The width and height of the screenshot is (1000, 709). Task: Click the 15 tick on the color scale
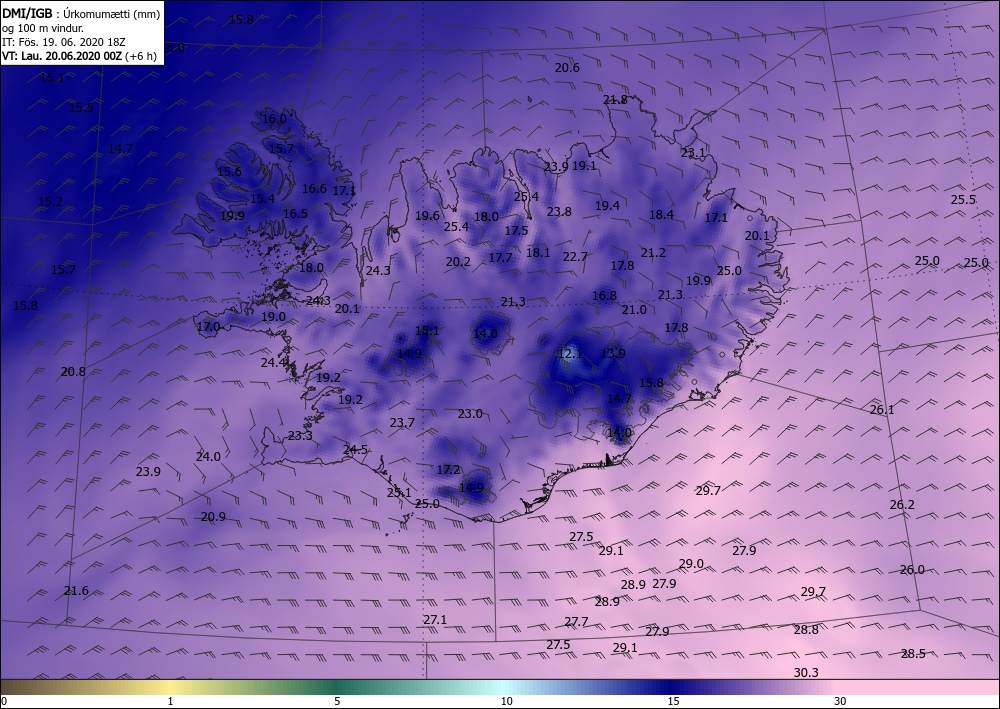coord(673,702)
